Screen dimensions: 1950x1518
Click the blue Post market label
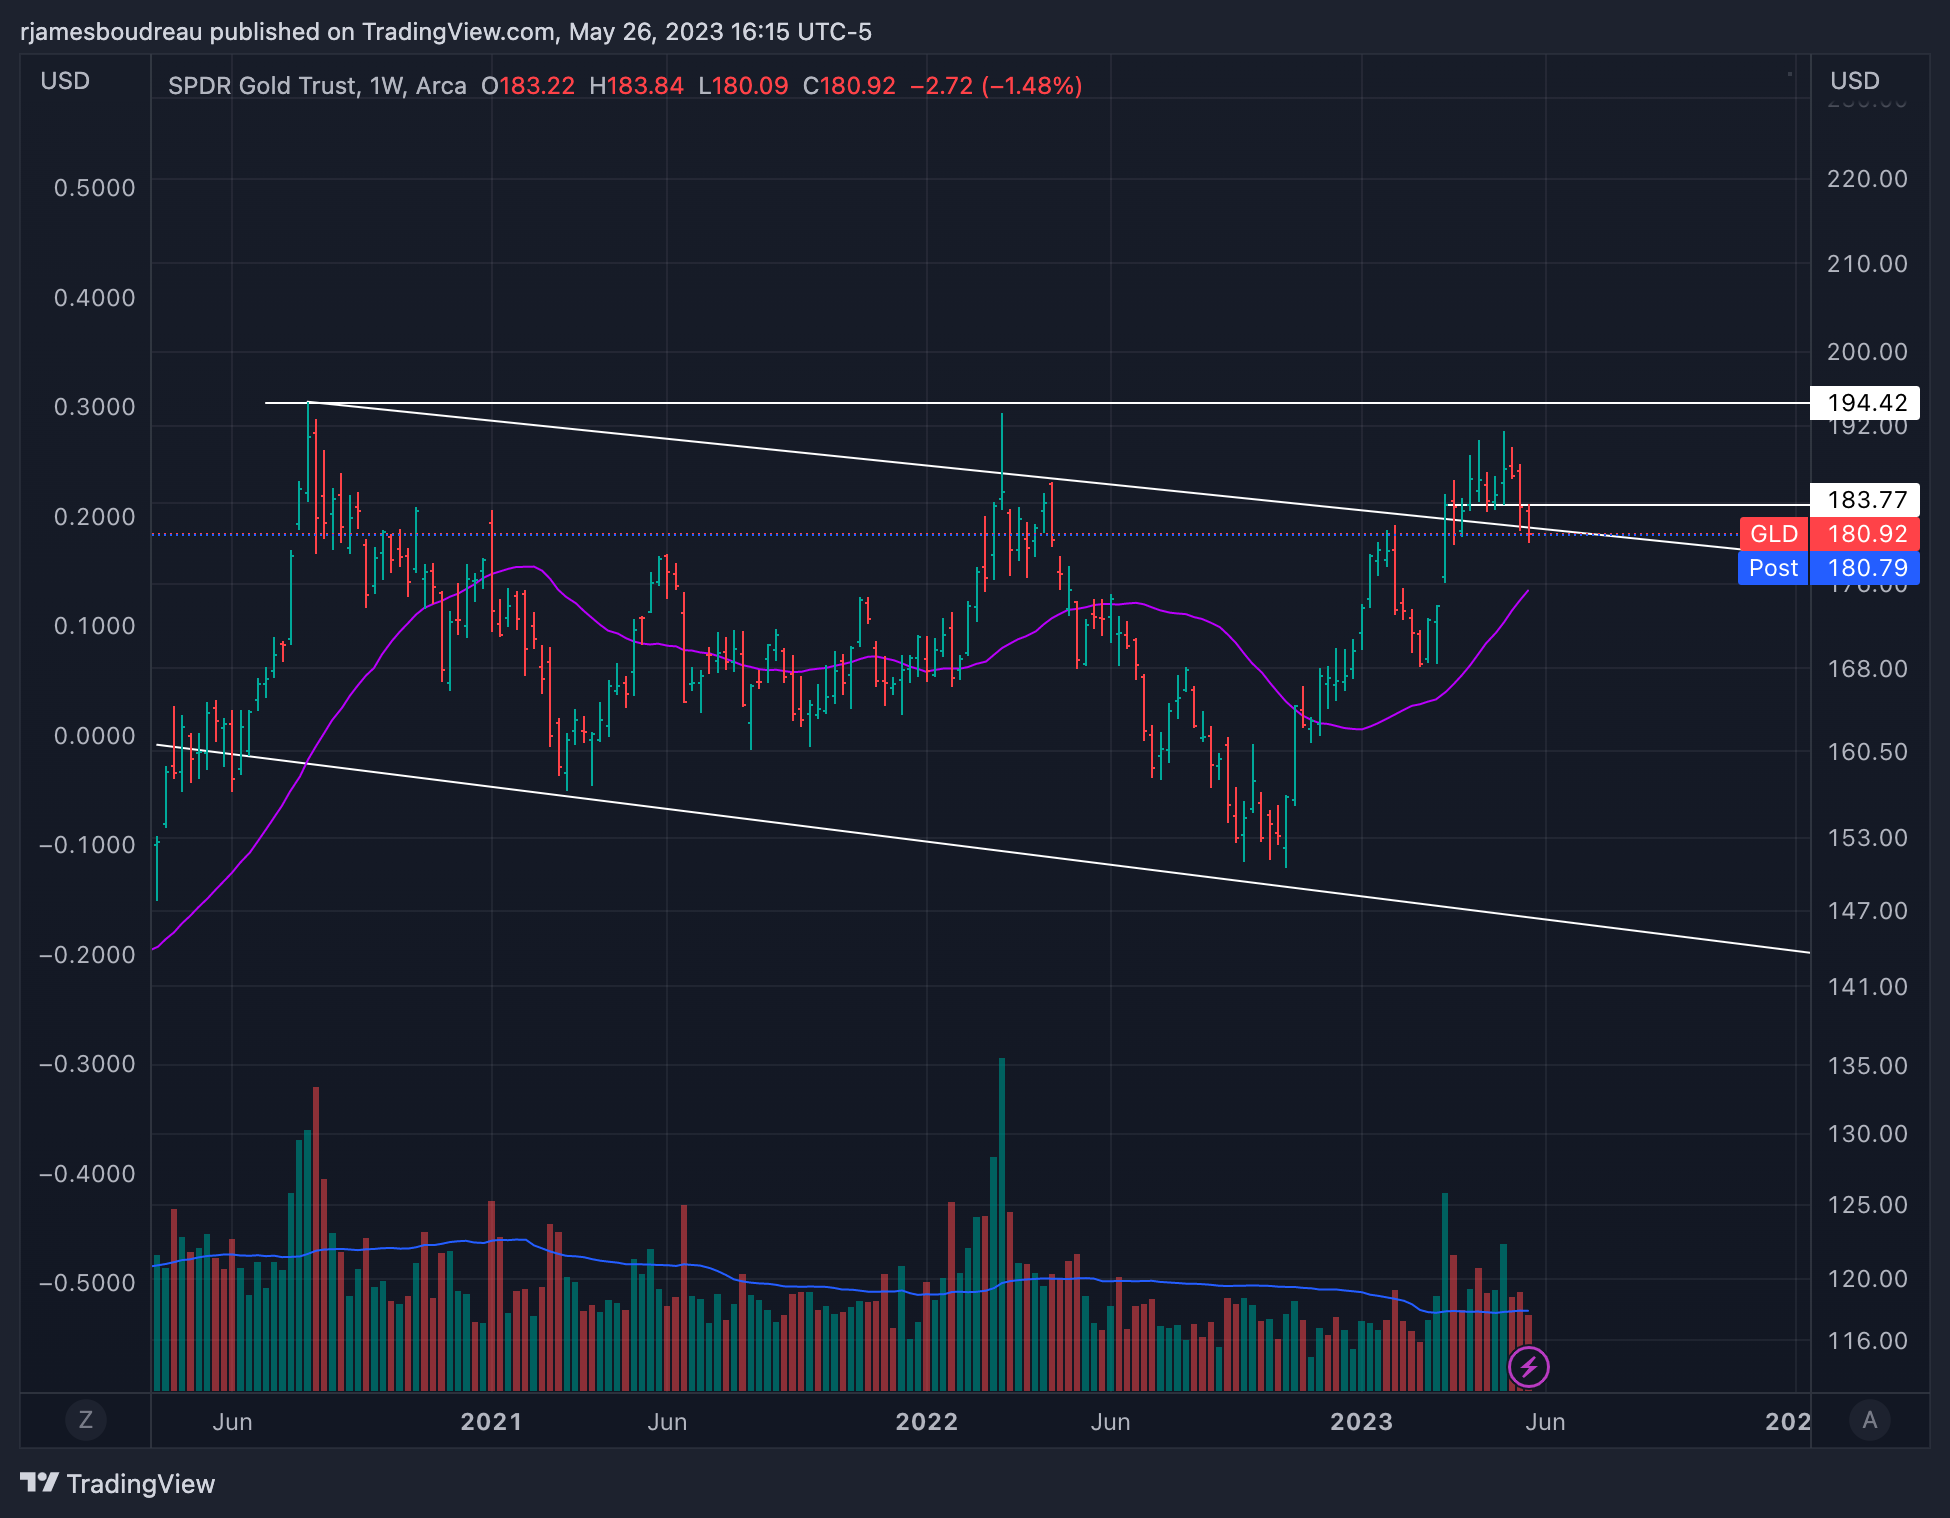1773,568
